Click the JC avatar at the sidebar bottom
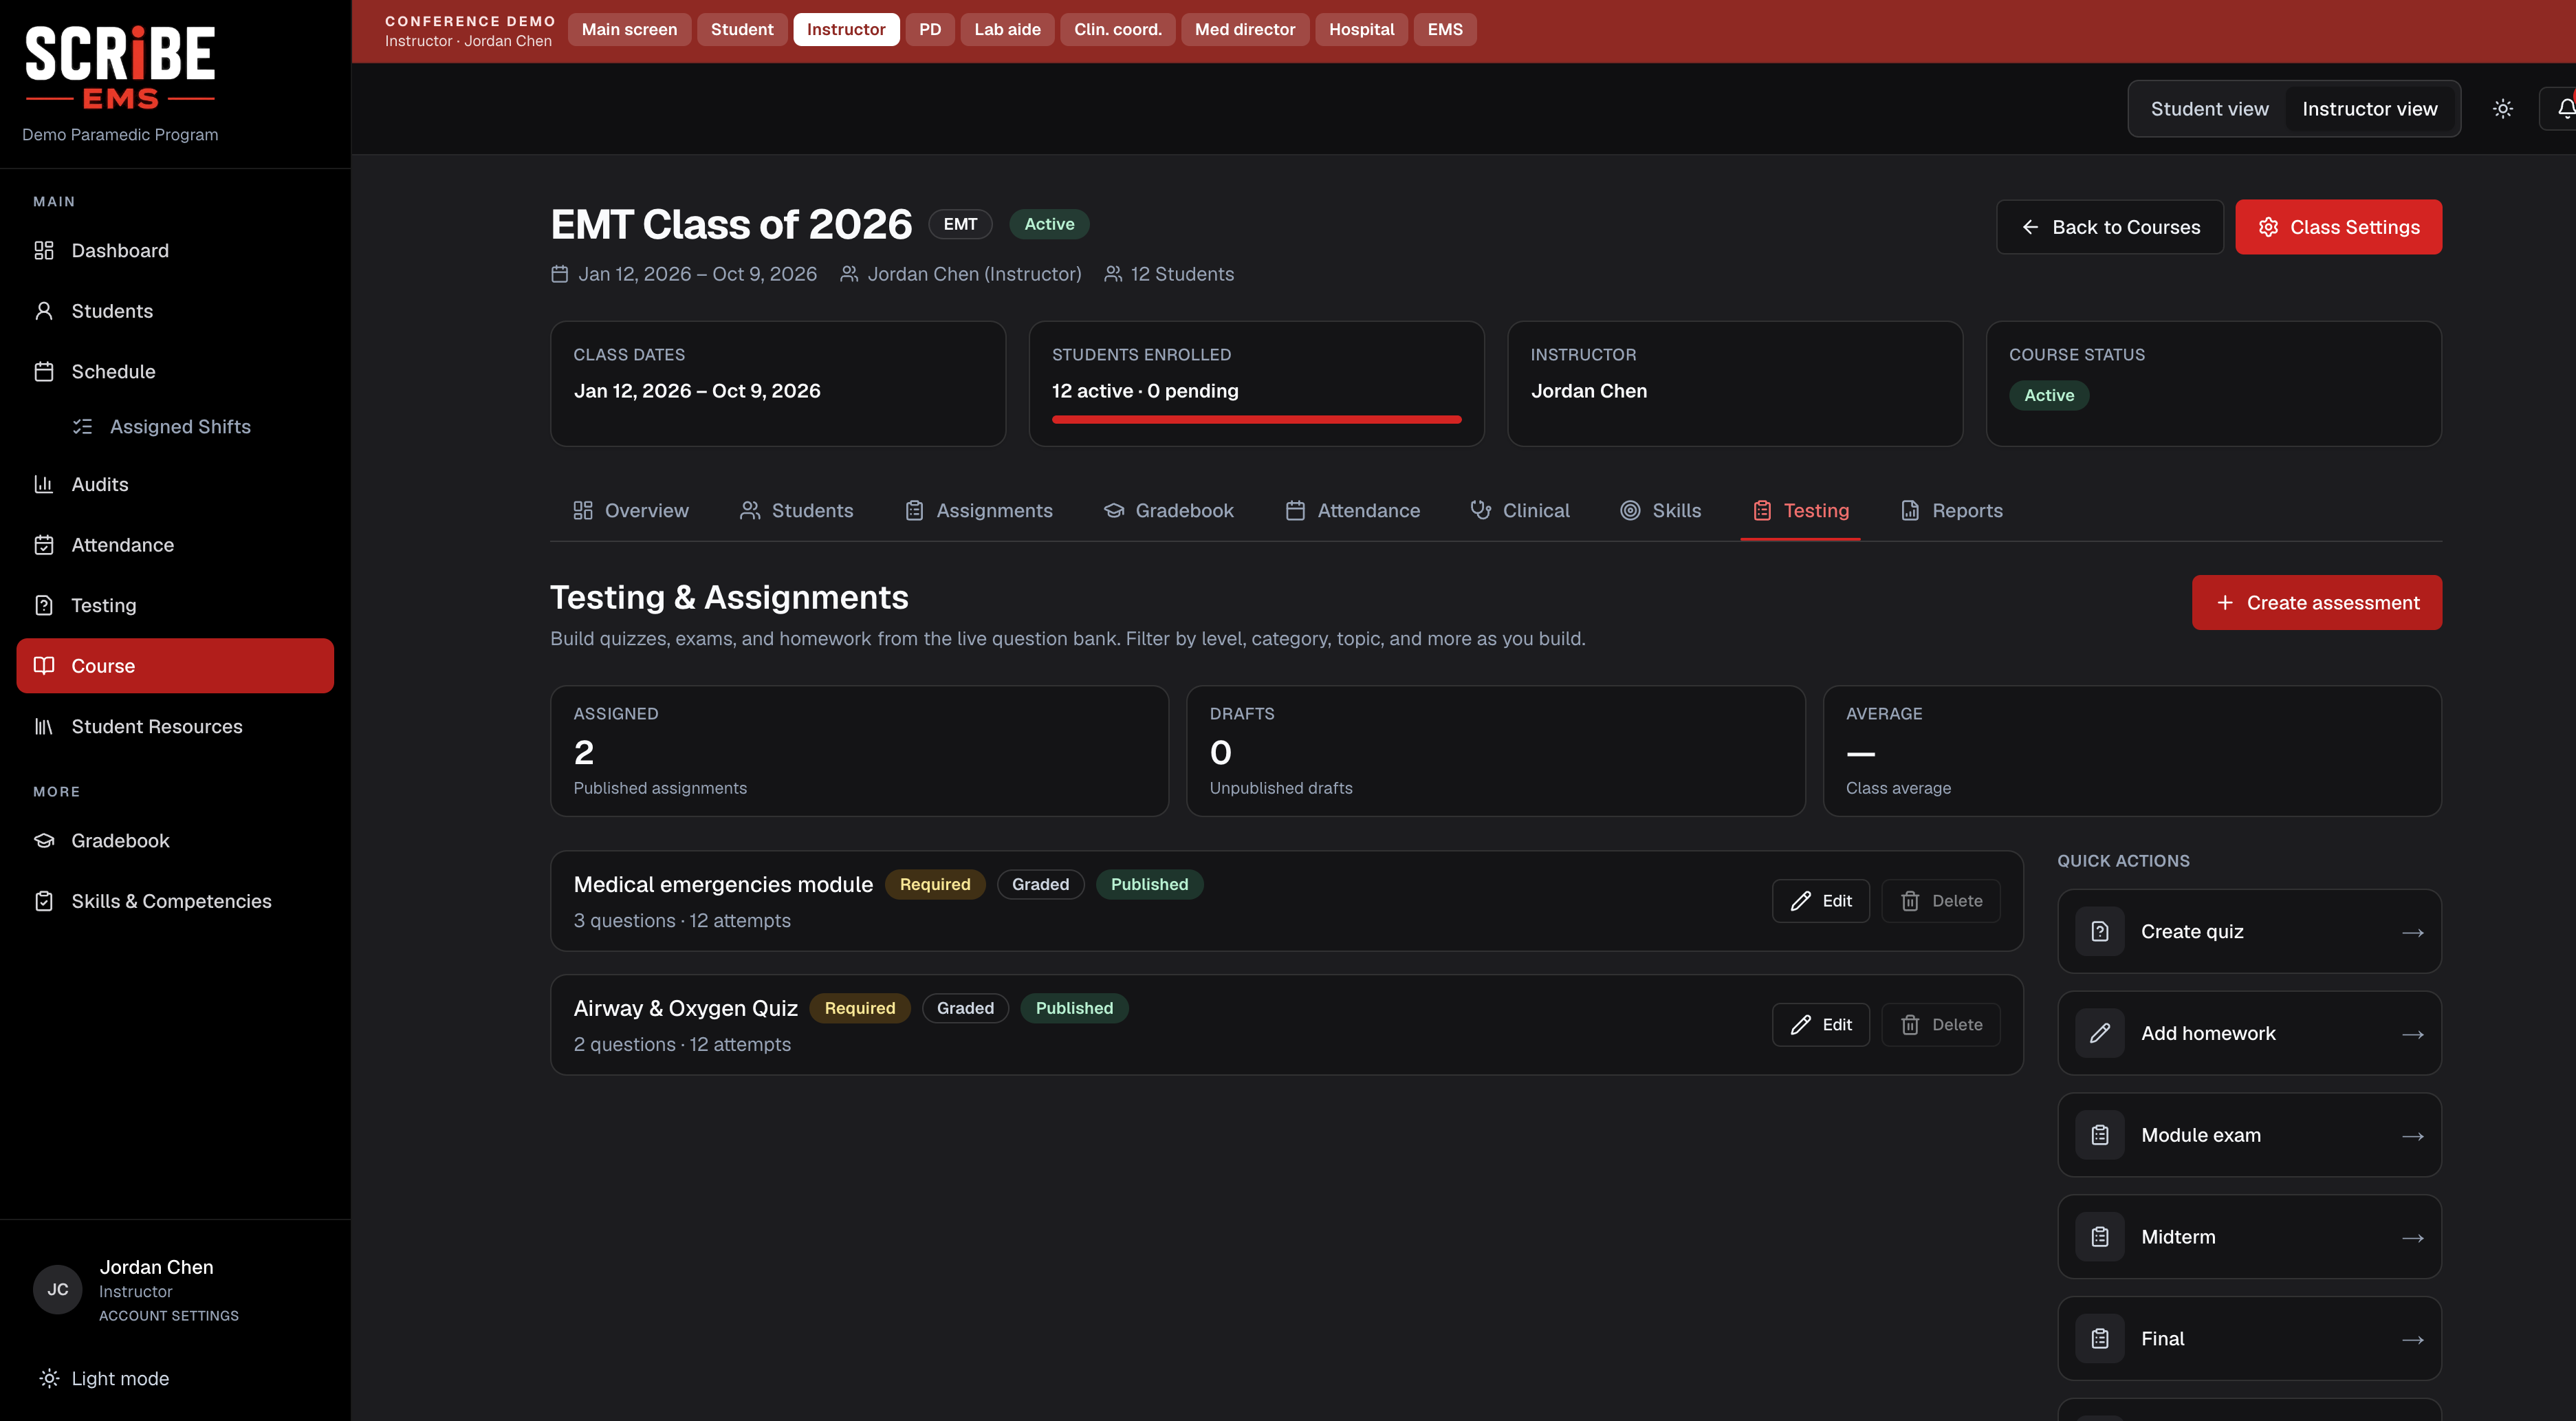The image size is (2576, 1421). click(58, 1290)
